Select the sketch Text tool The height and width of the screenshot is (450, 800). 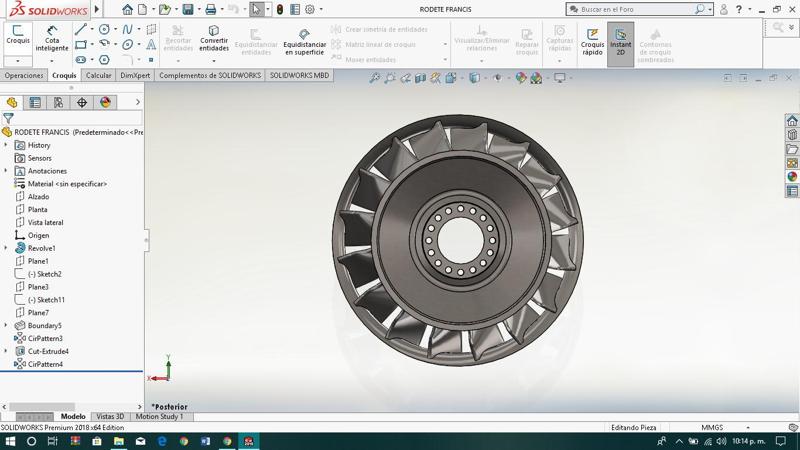[x=151, y=45]
